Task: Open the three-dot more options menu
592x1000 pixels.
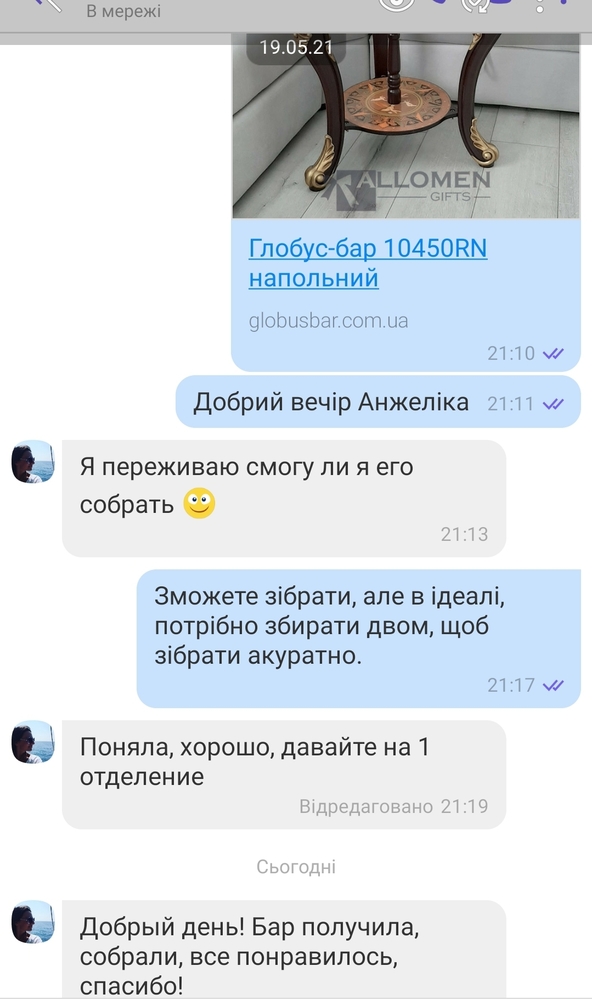Action: [540, 5]
